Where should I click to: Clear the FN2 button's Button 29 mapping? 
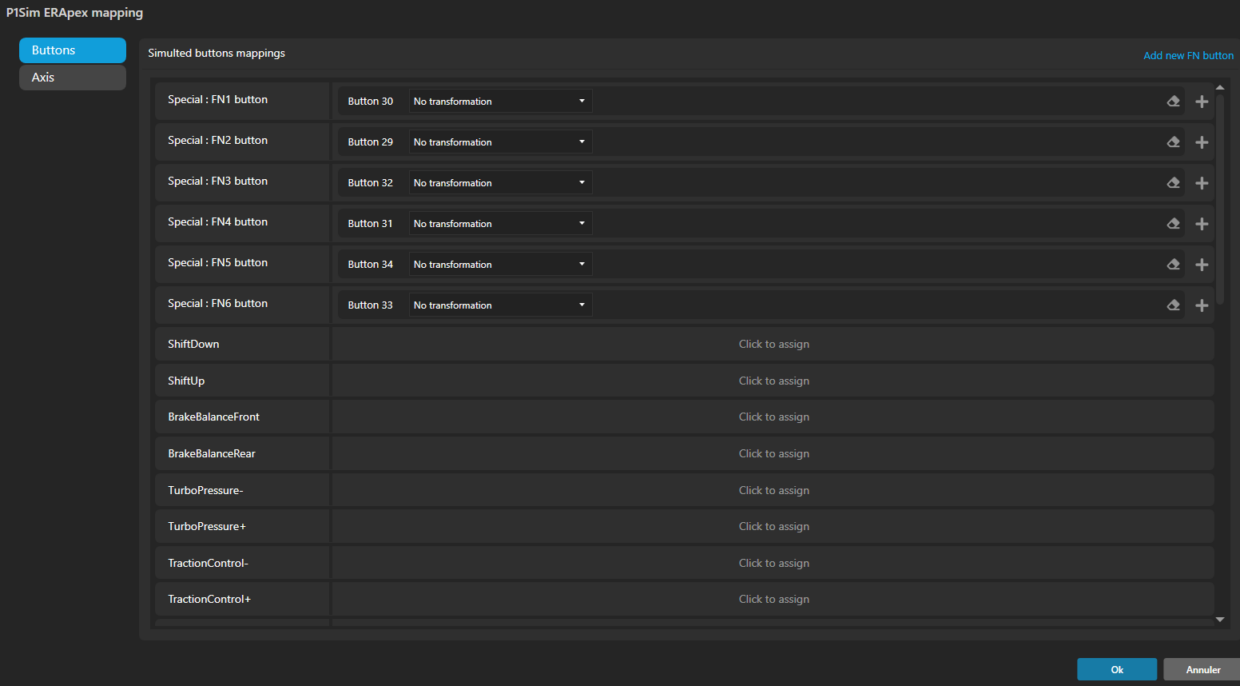coord(1173,141)
